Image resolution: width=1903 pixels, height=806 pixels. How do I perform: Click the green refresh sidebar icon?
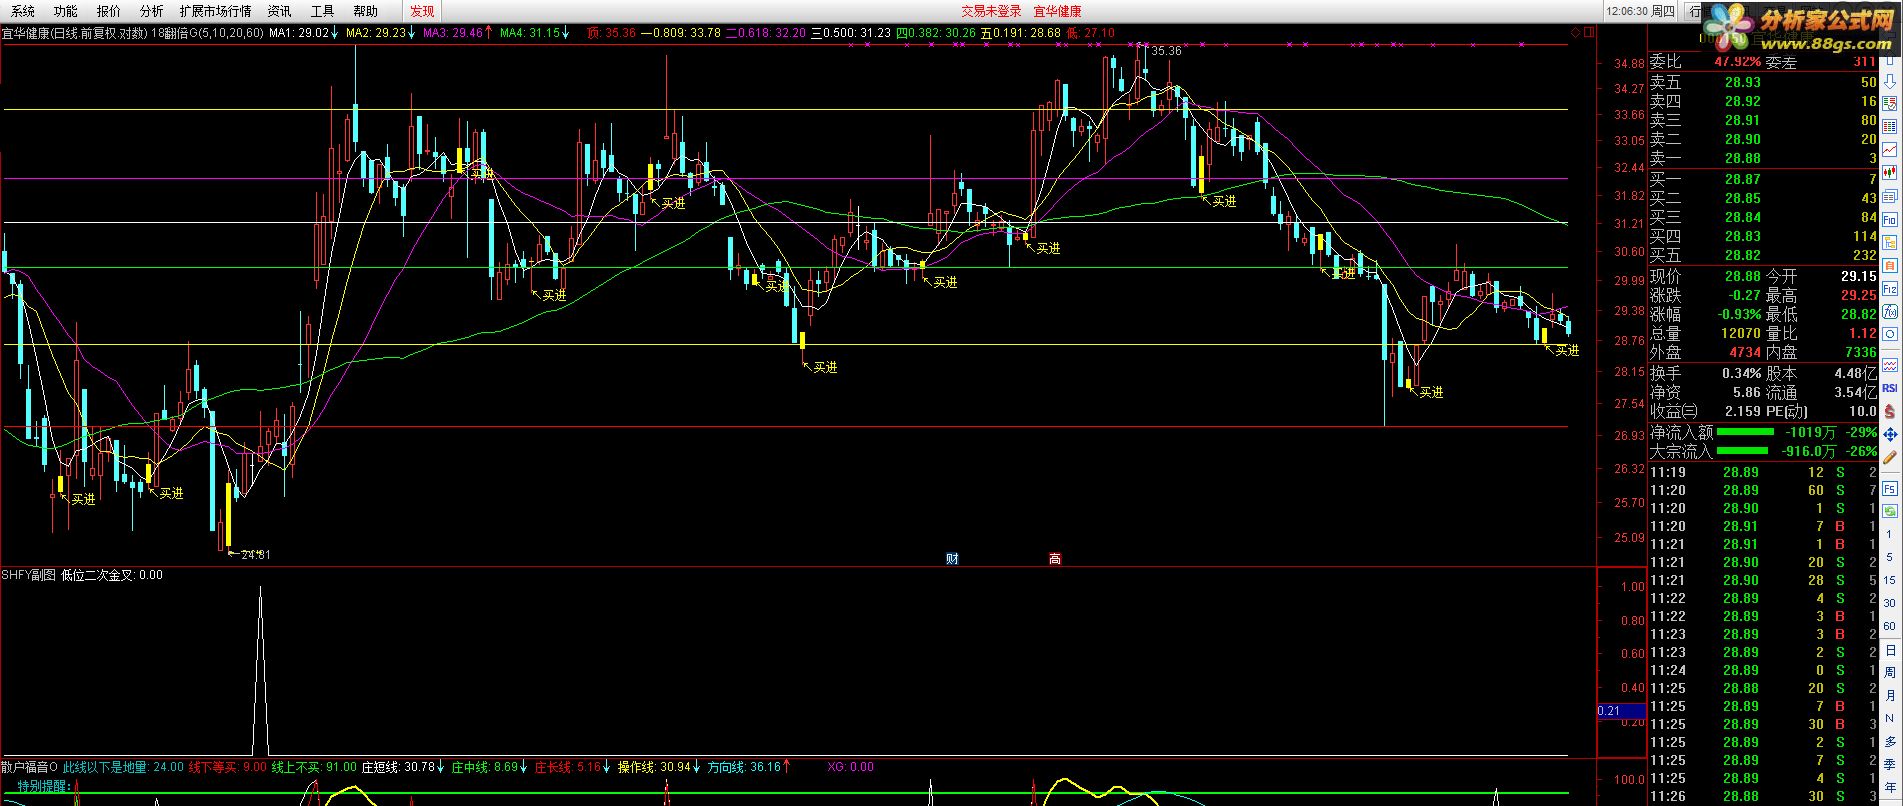coord(1890,510)
